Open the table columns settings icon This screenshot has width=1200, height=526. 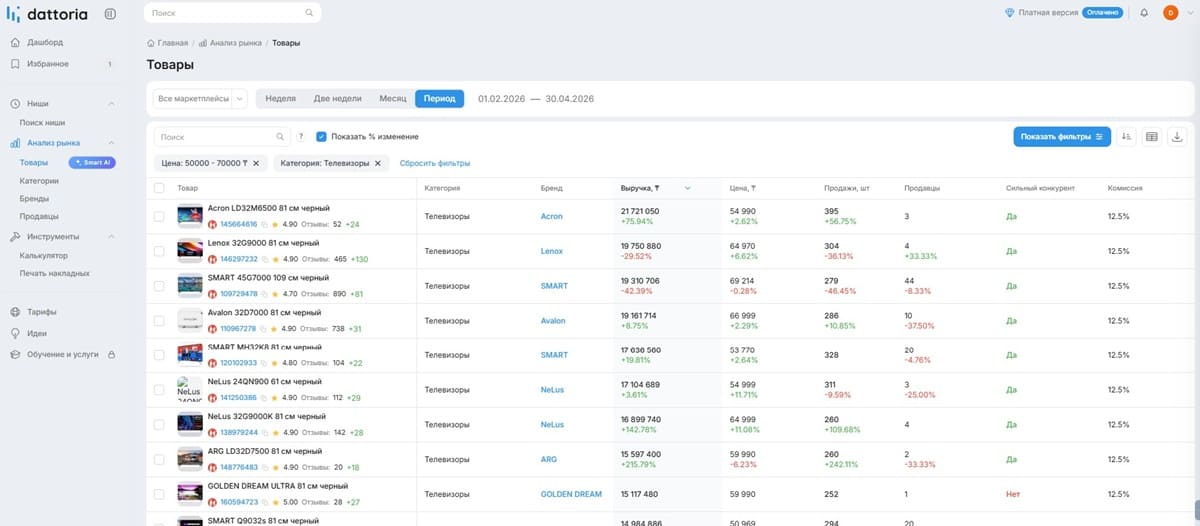1152,137
